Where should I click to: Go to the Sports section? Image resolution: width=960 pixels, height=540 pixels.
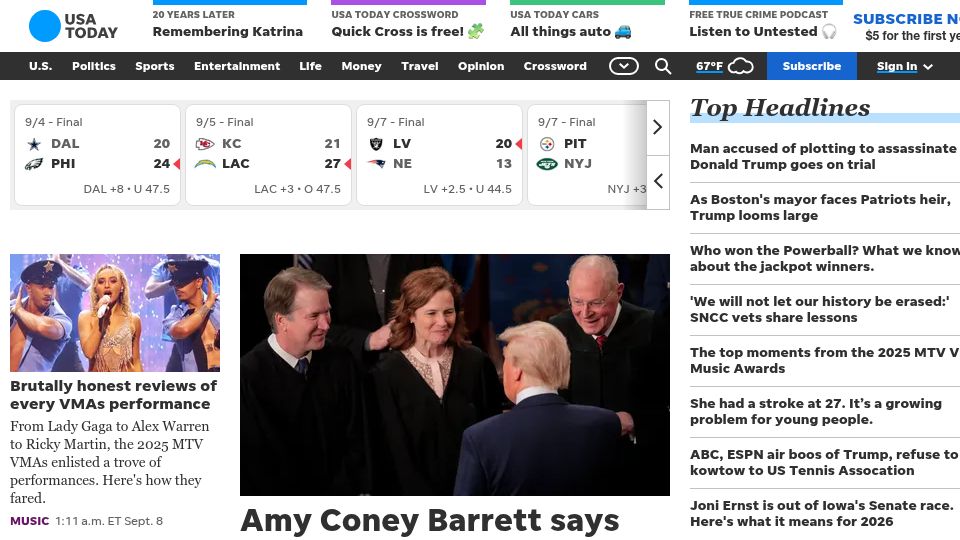155,66
